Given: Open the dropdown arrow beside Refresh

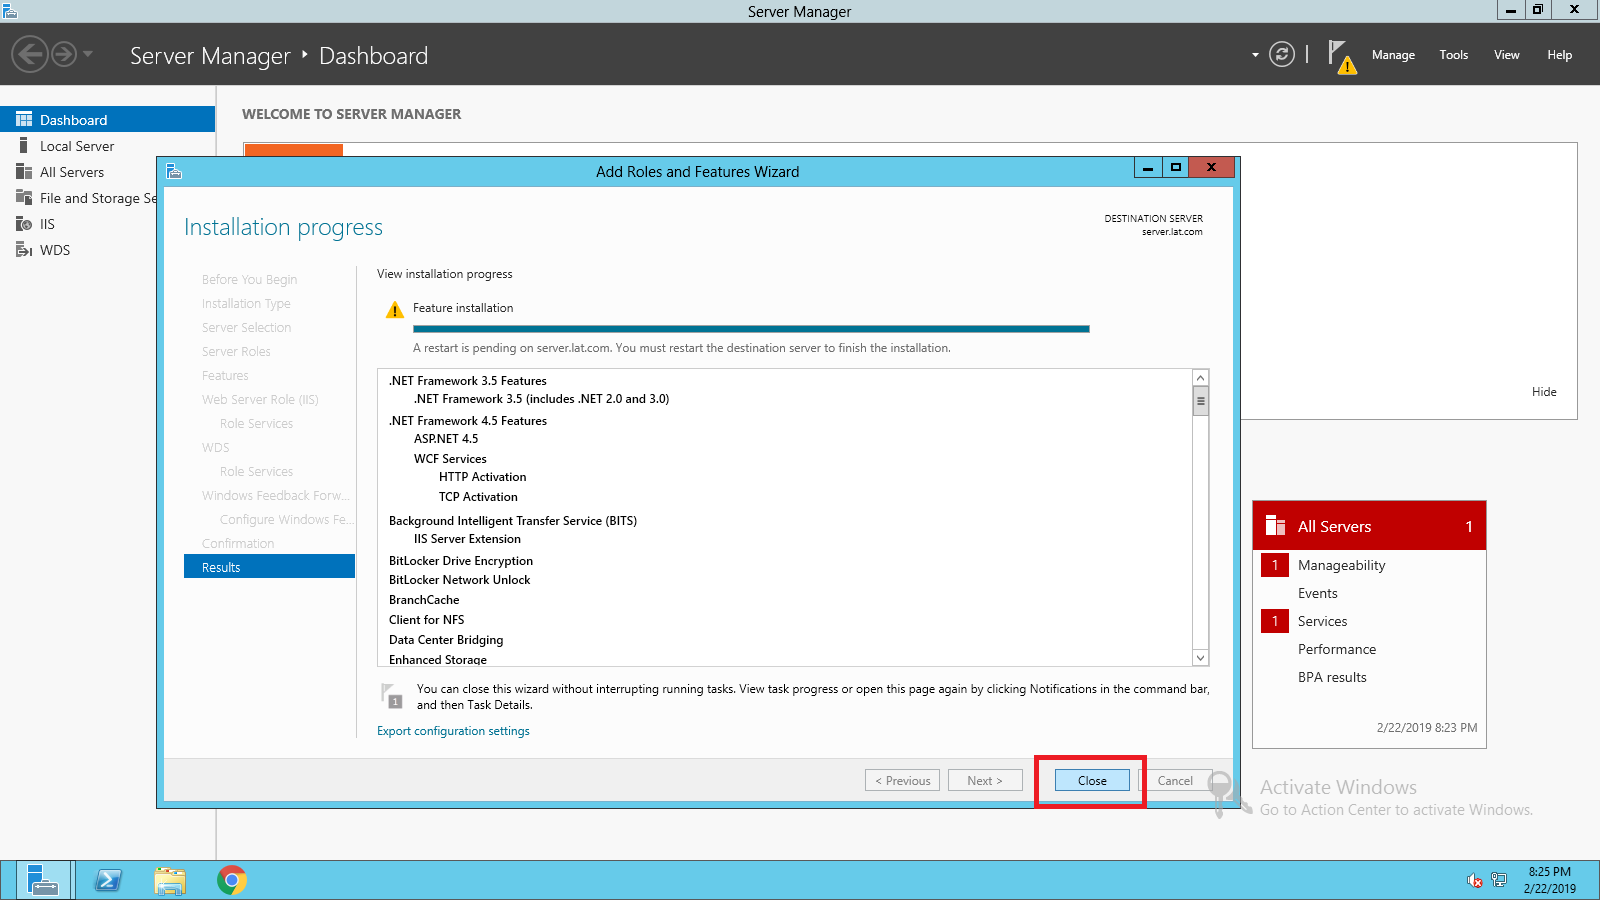Looking at the screenshot, I should [x=1255, y=55].
